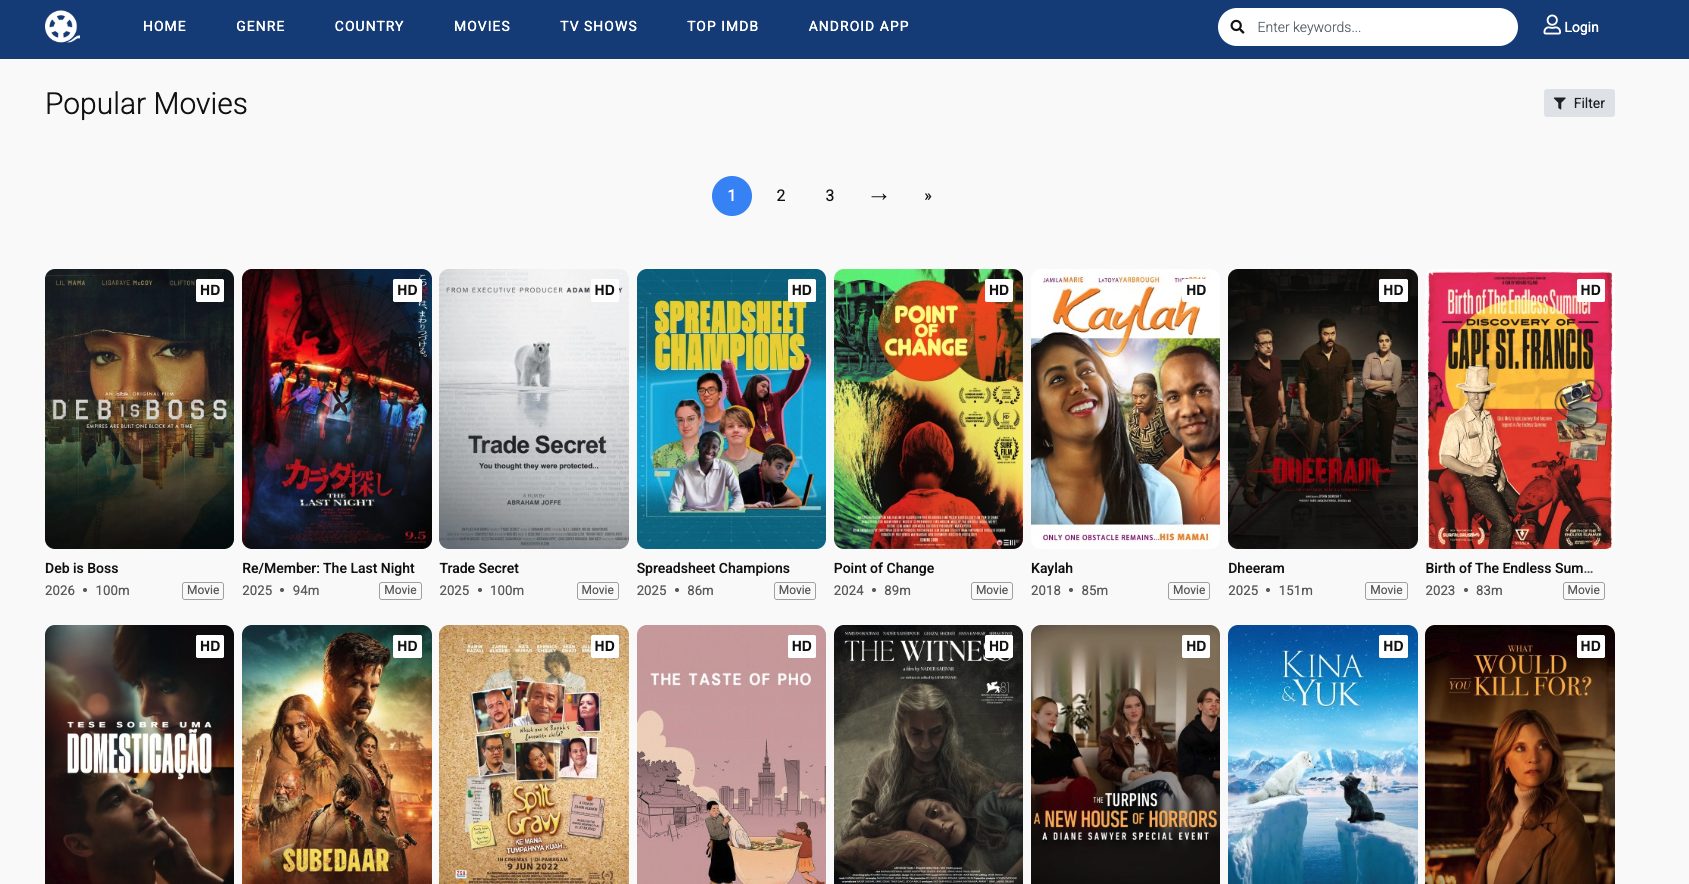Jump to last page double-chevron
The width and height of the screenshot is (1689, 884).
point(928,196)
